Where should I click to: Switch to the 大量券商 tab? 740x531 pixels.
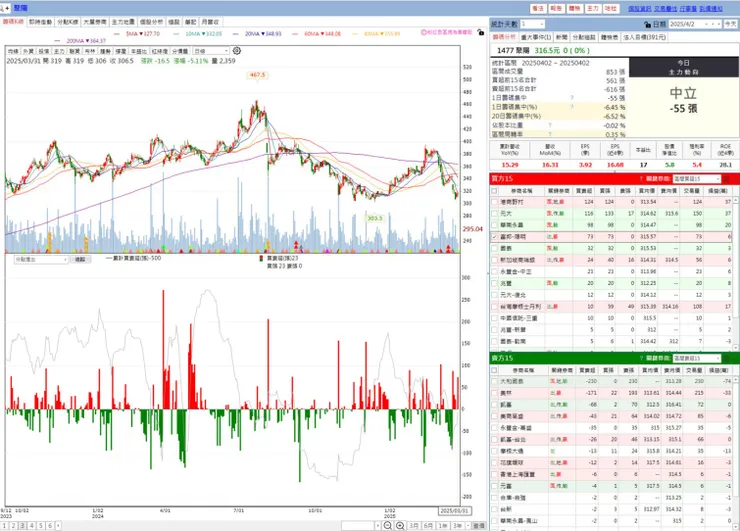tap(95, 22)
